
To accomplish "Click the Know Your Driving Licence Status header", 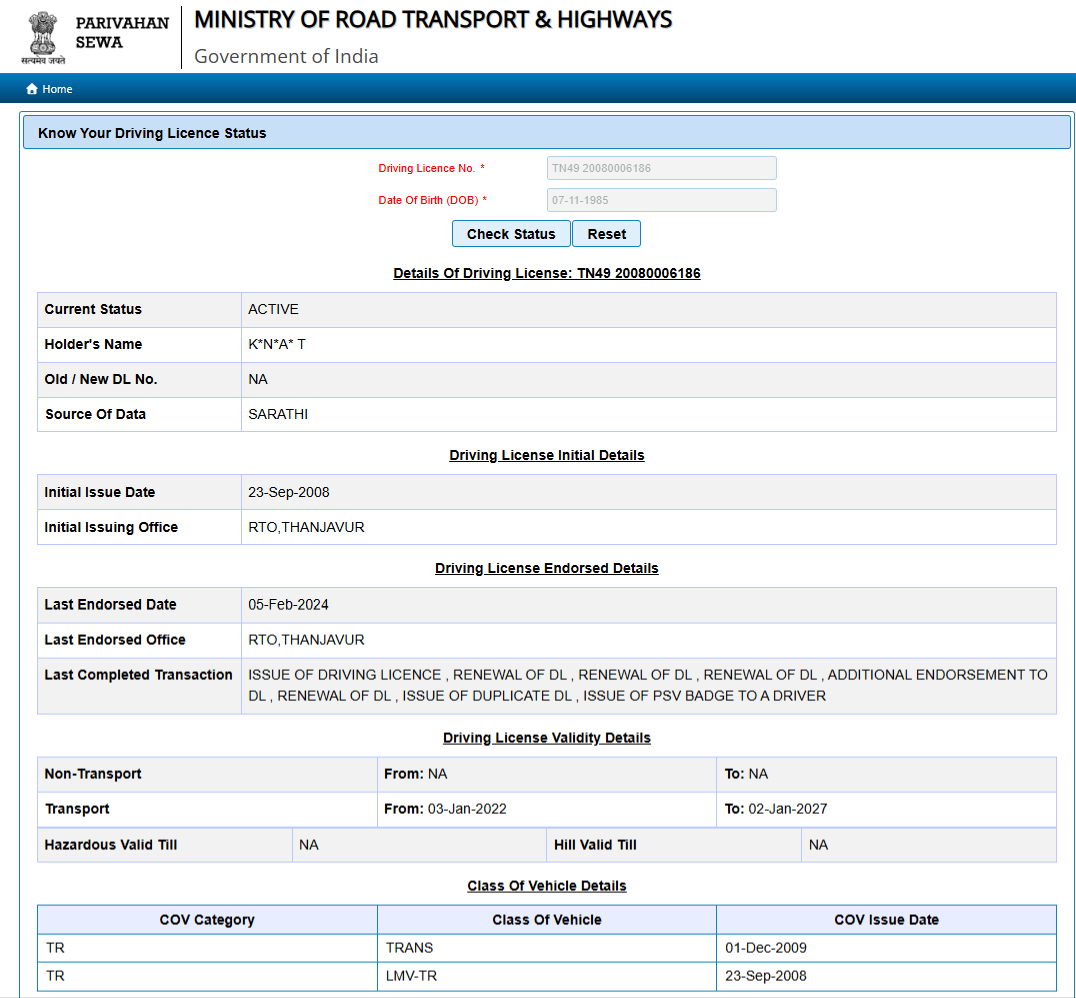I will coord(152,133).
